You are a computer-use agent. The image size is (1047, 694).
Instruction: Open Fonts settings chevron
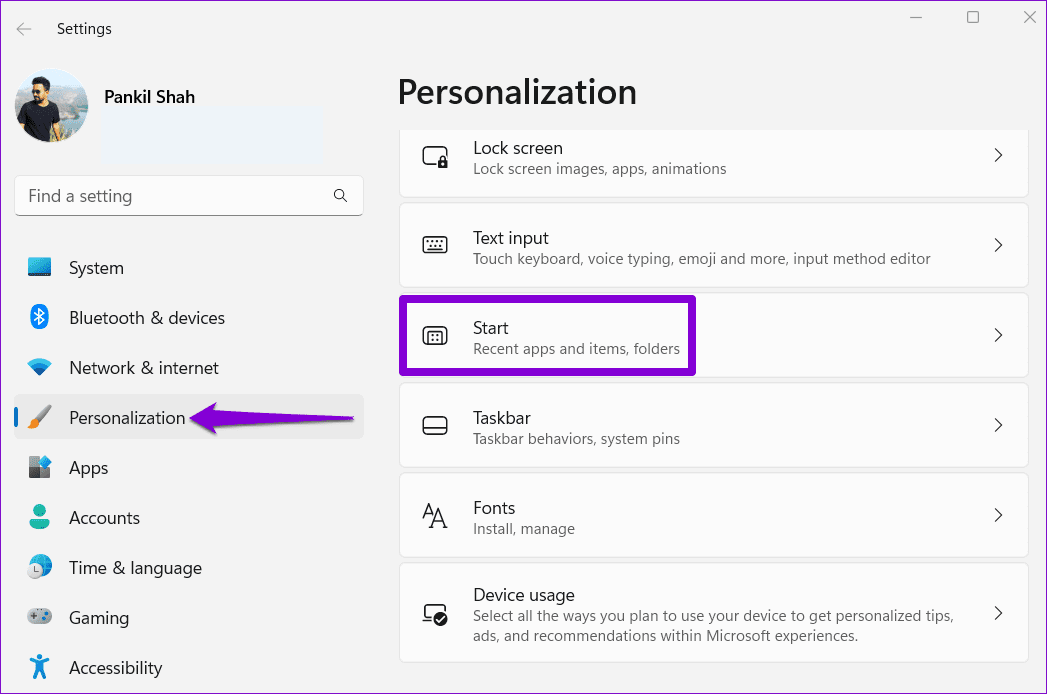(998, 516)
